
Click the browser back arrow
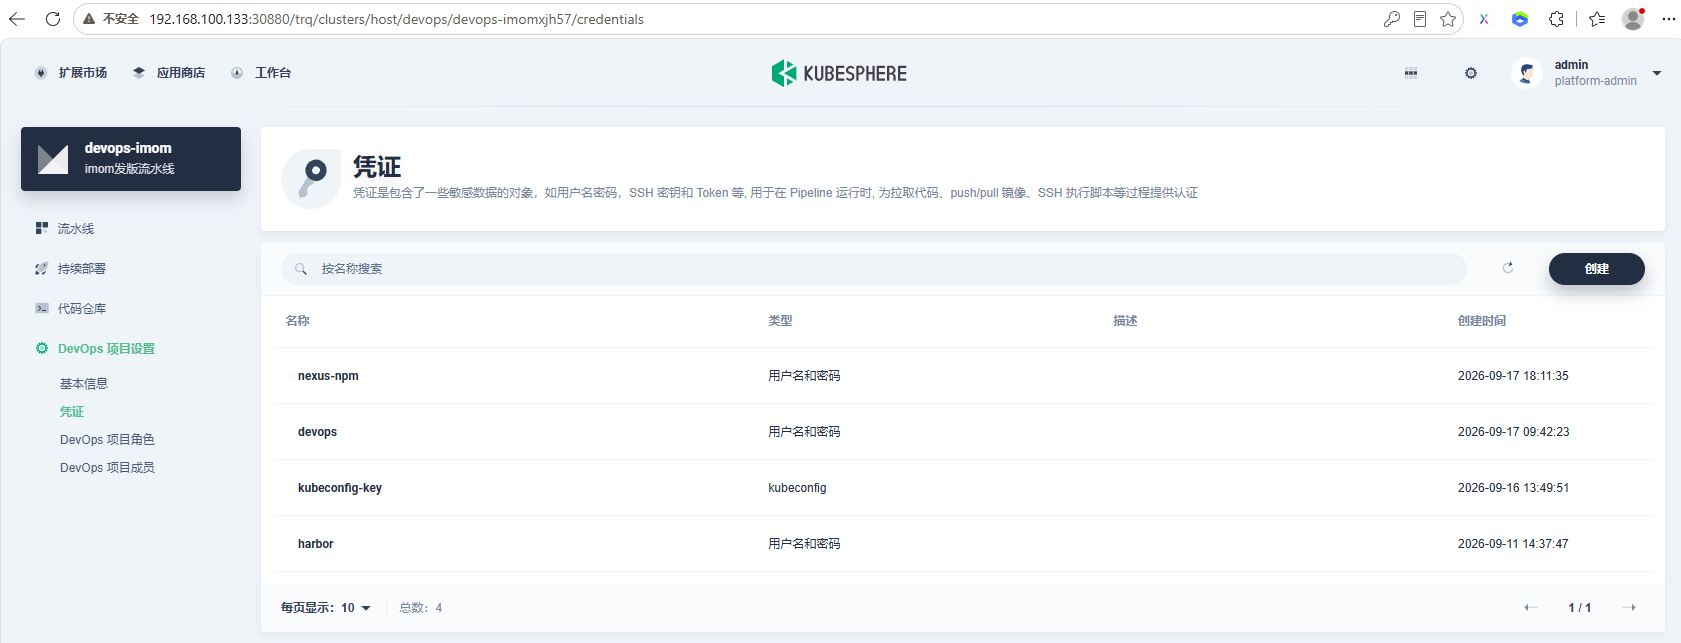pos(17,19)
